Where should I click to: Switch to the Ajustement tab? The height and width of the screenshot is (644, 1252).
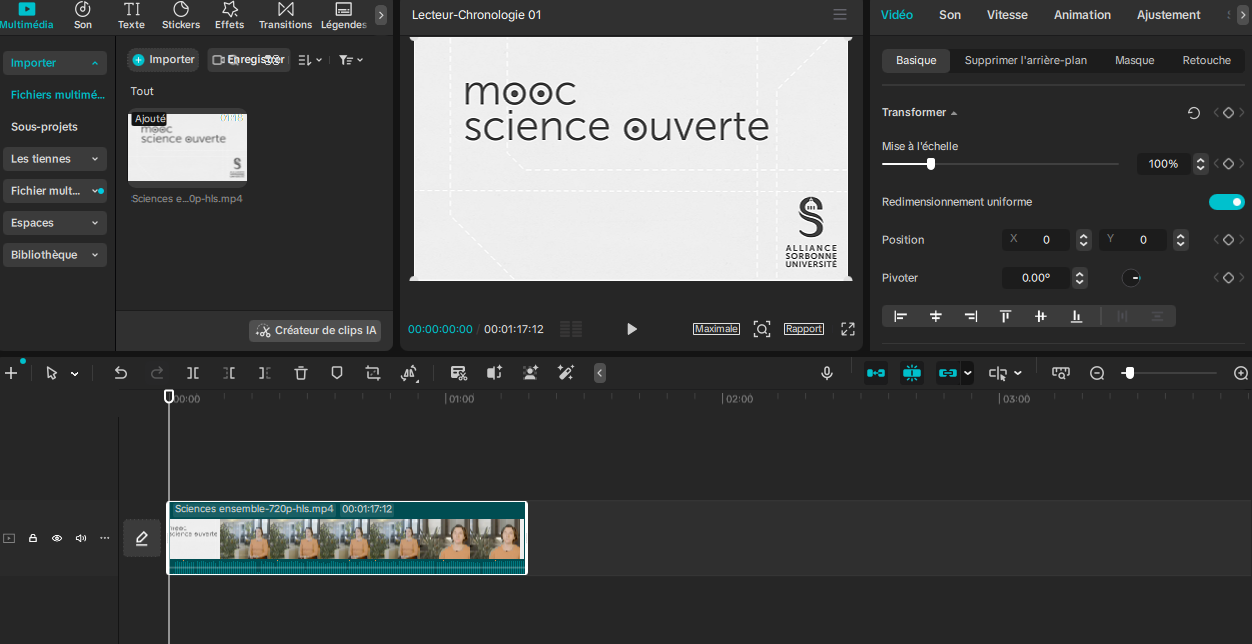1168,15
